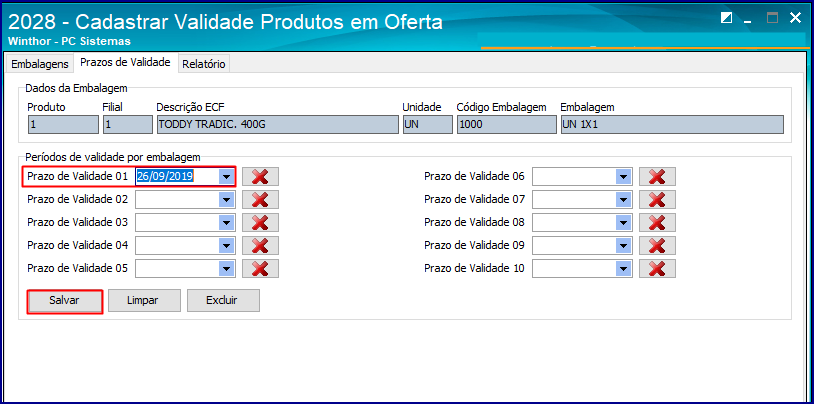814x404 pixels.
Task: Open date dropdown for Prazo de Validade 07
Action: tap(623, 199)
